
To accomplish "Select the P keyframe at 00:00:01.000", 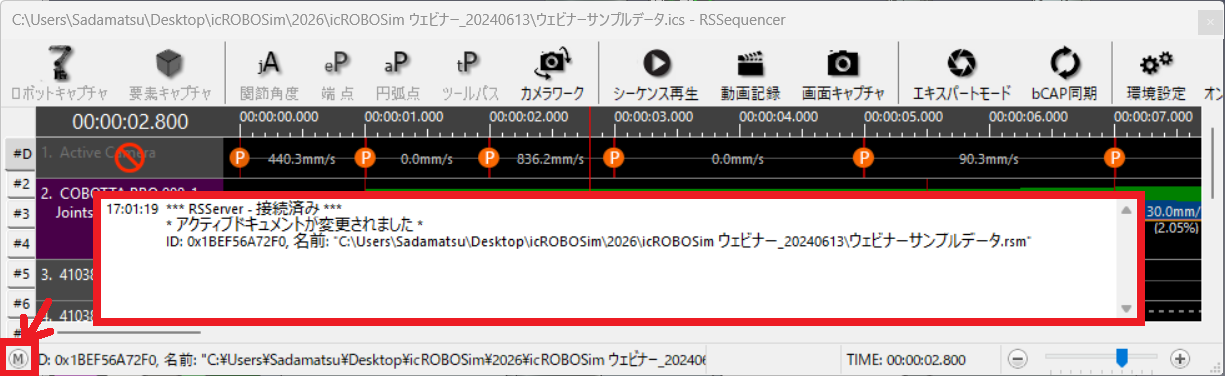I will pos(365,158).
